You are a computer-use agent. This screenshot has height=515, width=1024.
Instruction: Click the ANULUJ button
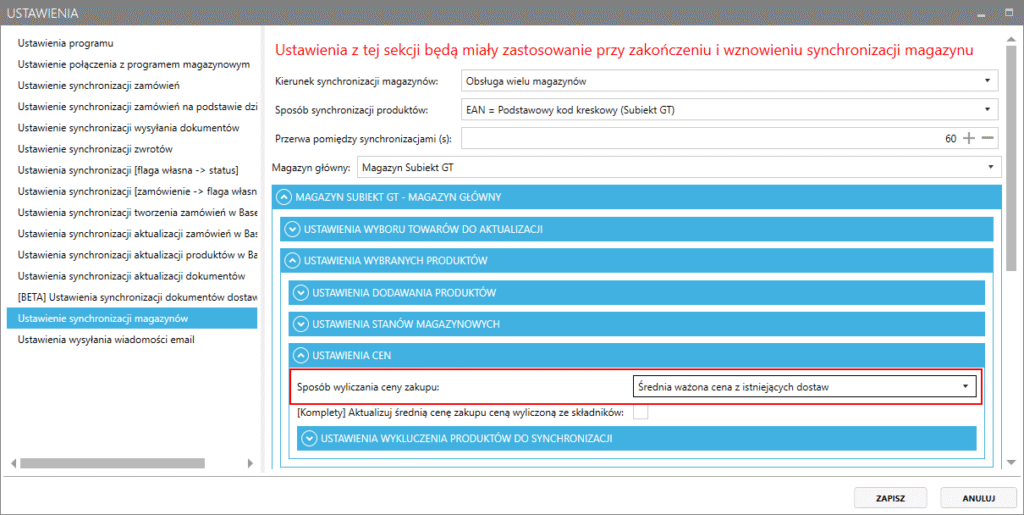(x=978, y=498)
